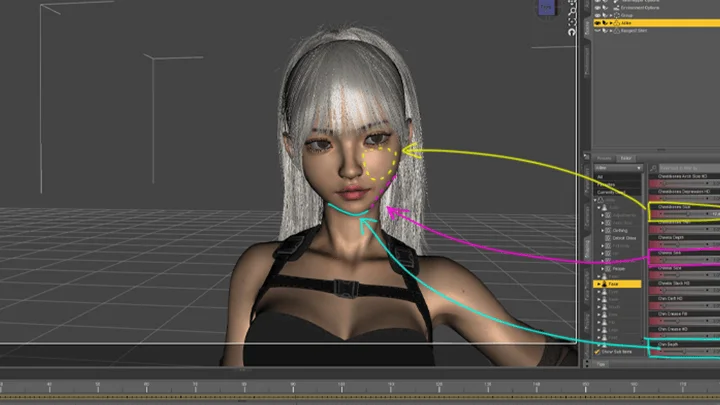The width and height of the screenshot is (720, 405).
Task: Click the Chin Depth slider handle
Action: (684, 351)
